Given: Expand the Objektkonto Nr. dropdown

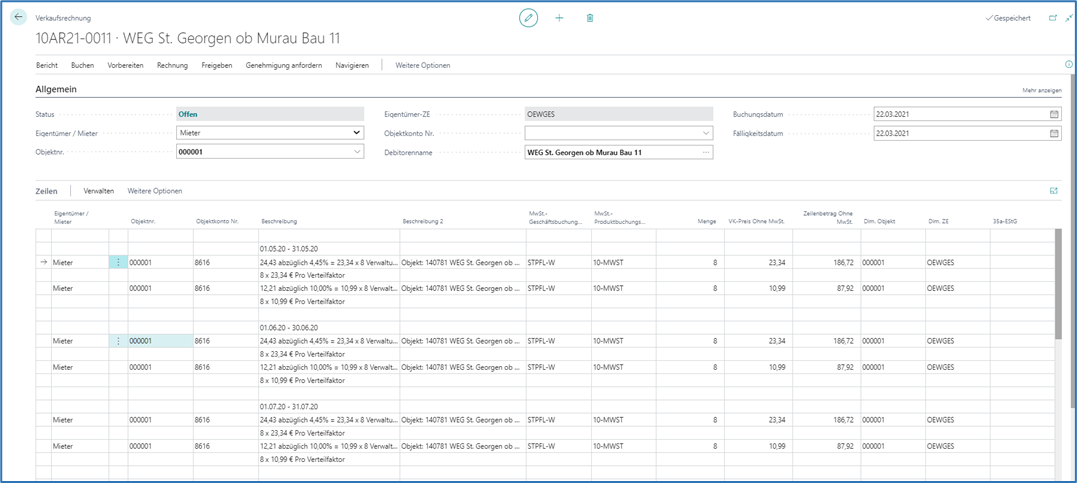Looking at the screenshot, I should coord(706,133).
